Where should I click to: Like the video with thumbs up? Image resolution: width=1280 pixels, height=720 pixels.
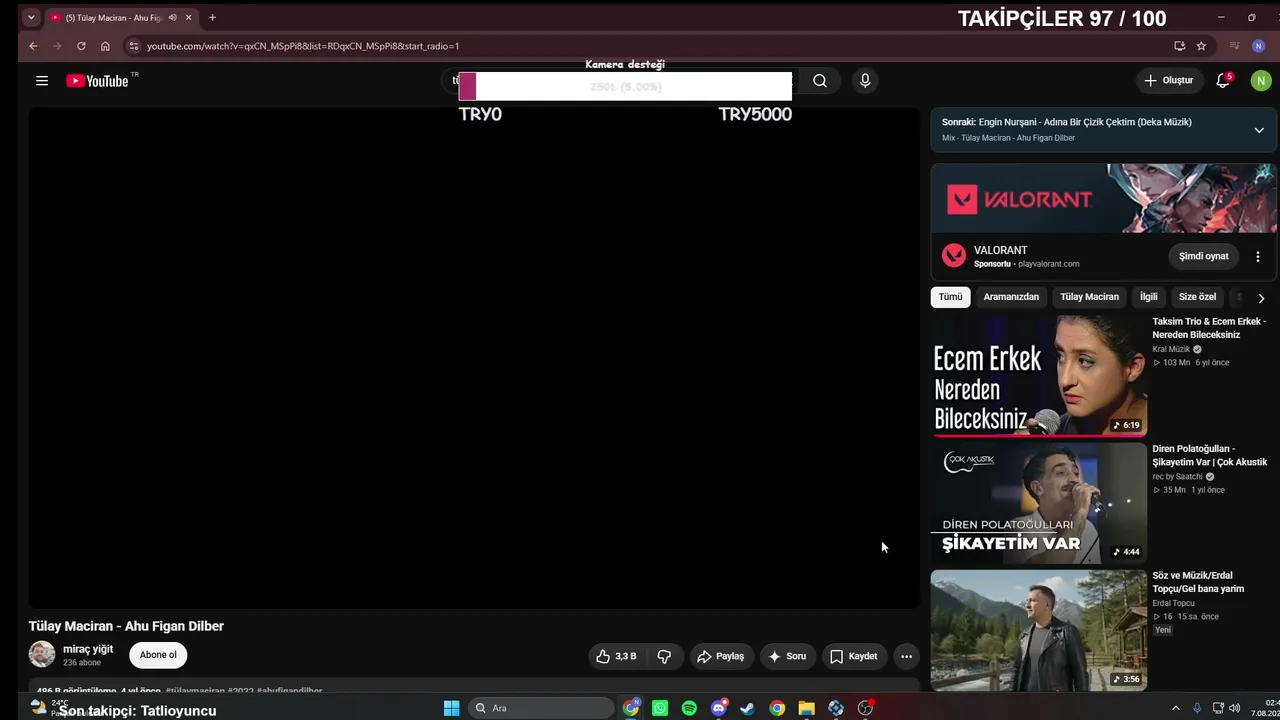(x=616, y=656)
